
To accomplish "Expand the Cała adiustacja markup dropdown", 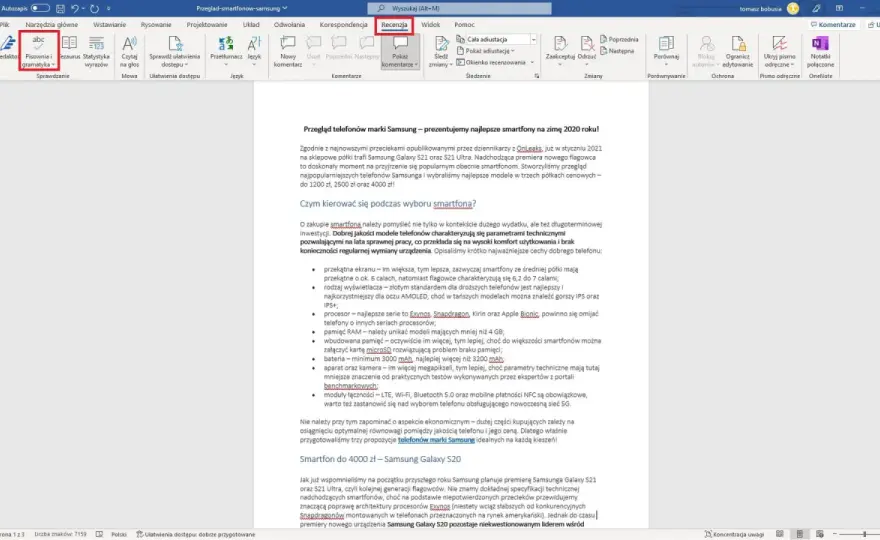I will point(533,39).
